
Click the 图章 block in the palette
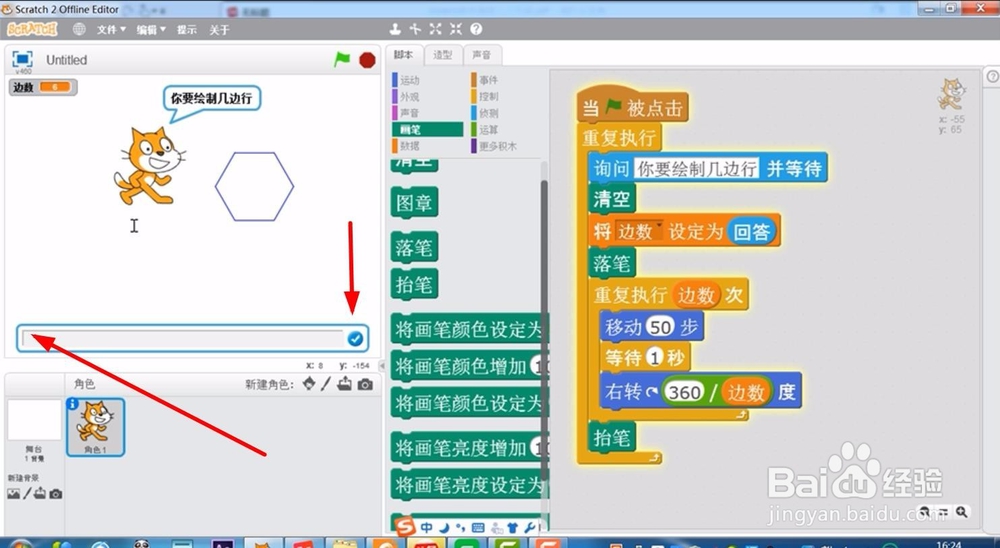[415, 204]
